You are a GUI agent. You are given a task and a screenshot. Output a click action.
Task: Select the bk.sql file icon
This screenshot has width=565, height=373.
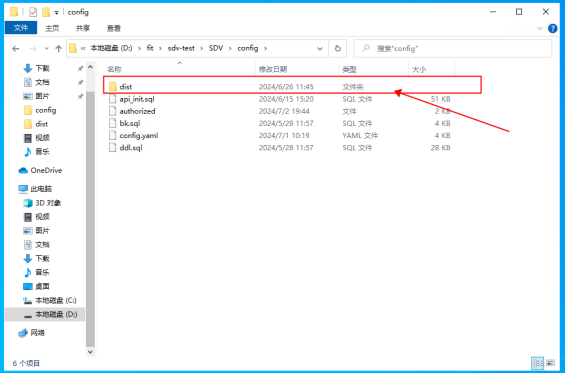click(x=113, y=123)
